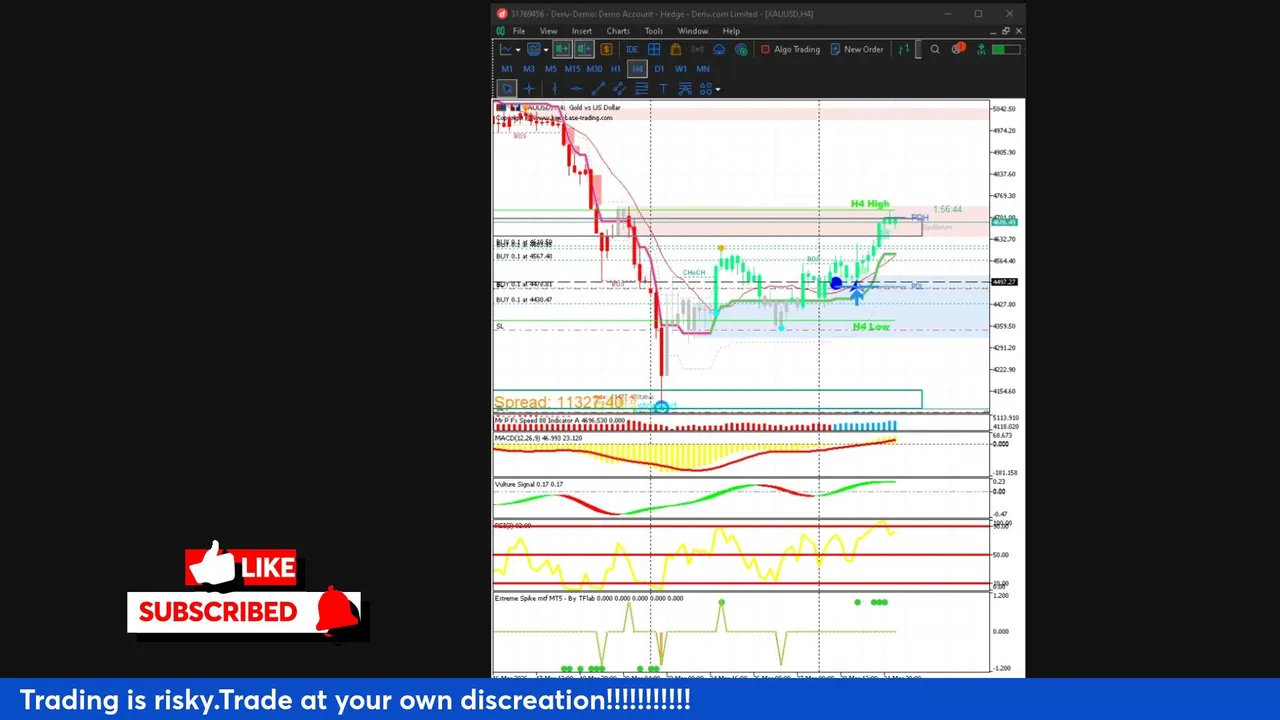Select M5 timeframe

551,69
